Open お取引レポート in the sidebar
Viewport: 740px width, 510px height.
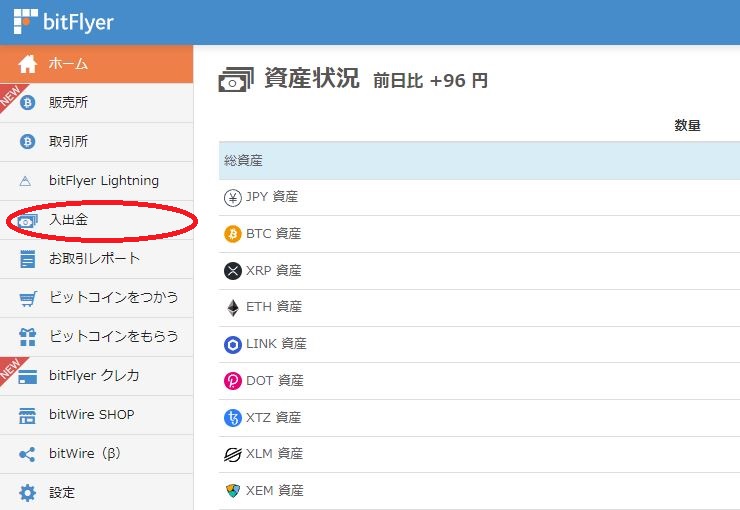pos(96,259)
